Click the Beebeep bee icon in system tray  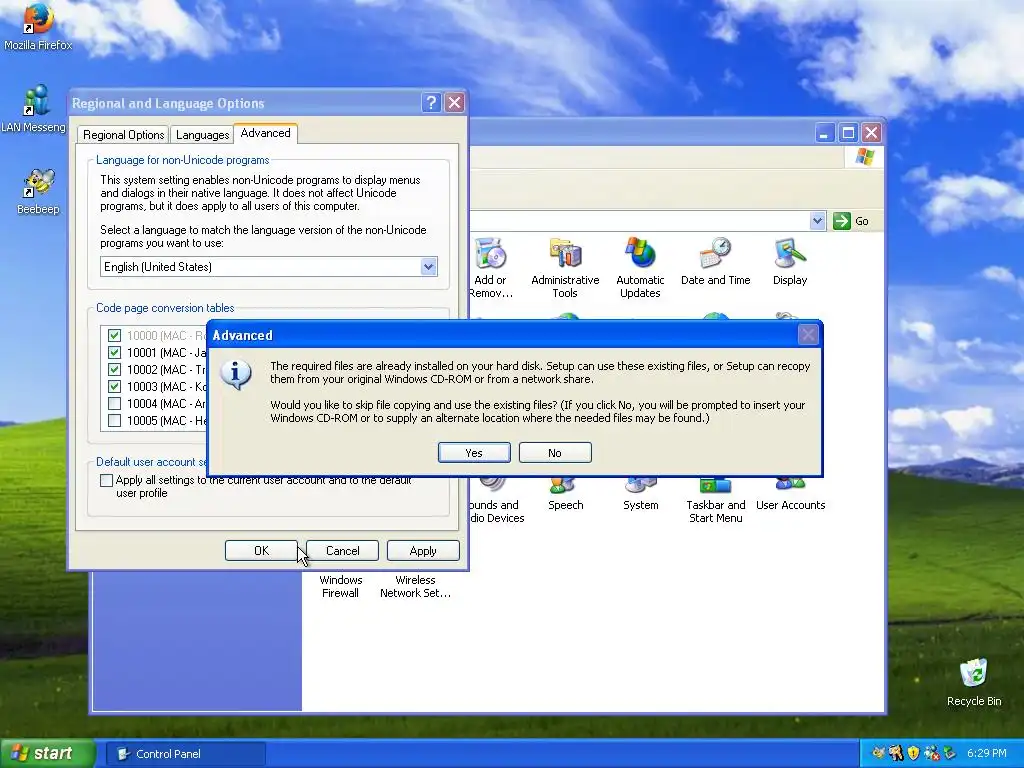(878, 753)
